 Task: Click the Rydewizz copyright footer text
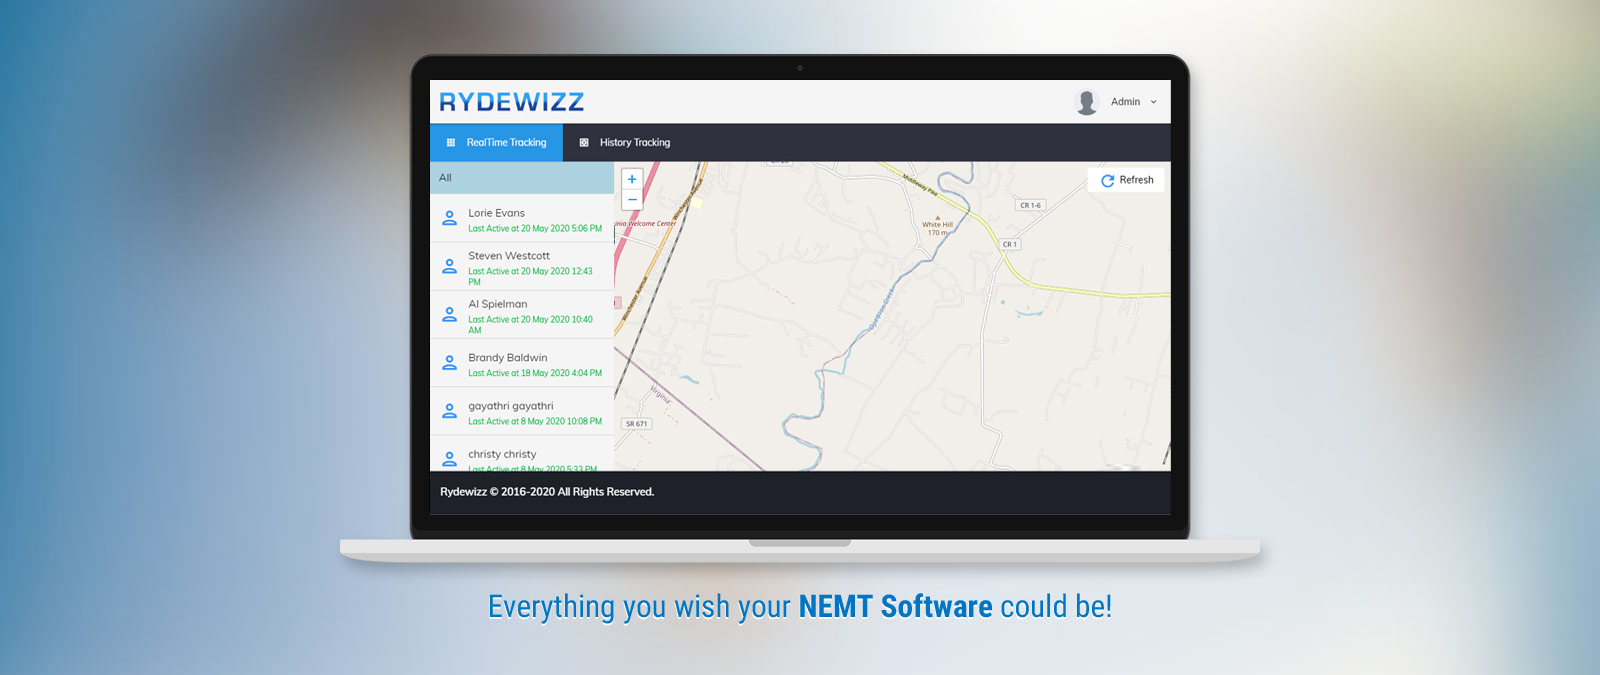click(547, 492)
